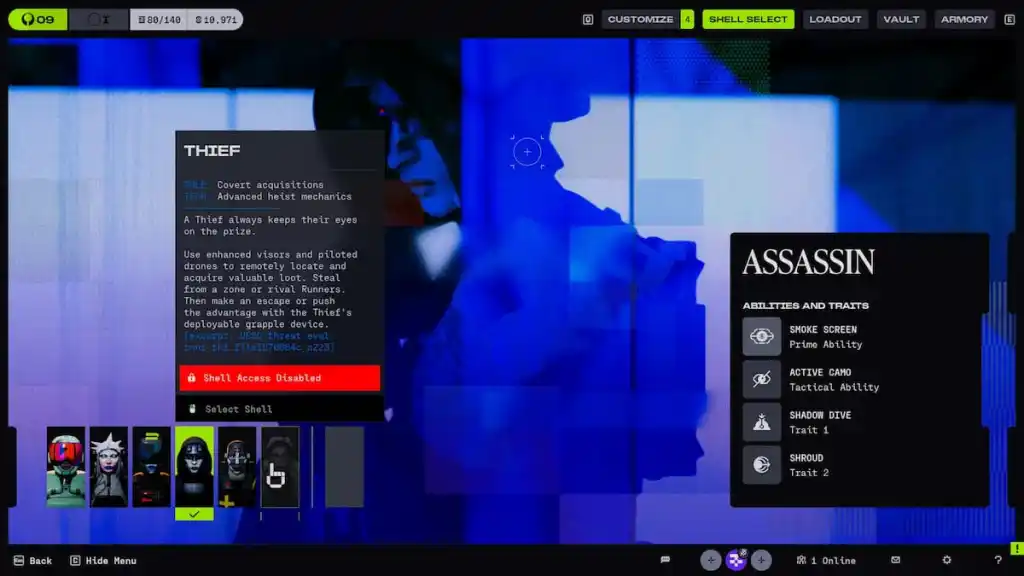1024x576 pixels.
Task: Choose the shell portrait with yellow cross
Action: click(237, 467)
